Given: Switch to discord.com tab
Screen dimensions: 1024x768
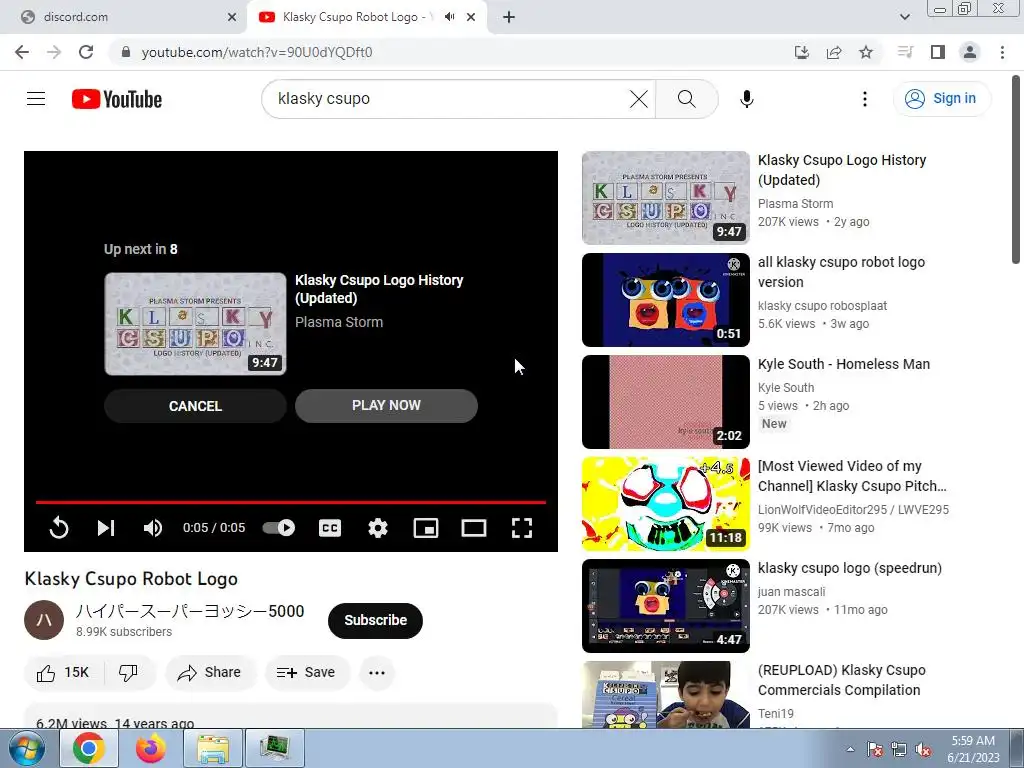Looking at the screenshot, I should pos(123,17).
